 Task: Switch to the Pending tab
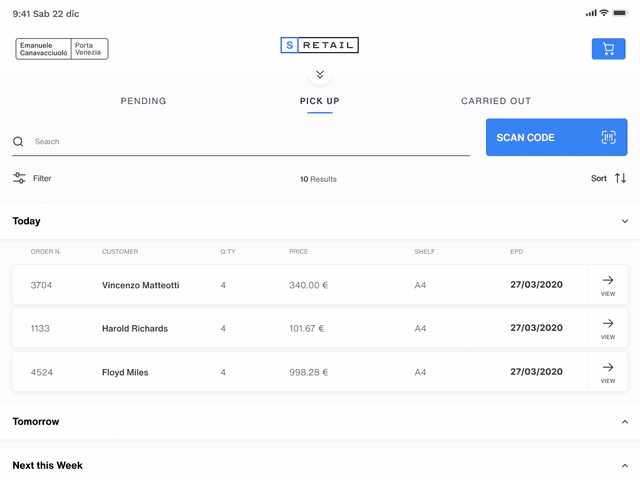(x=143, y=101)
